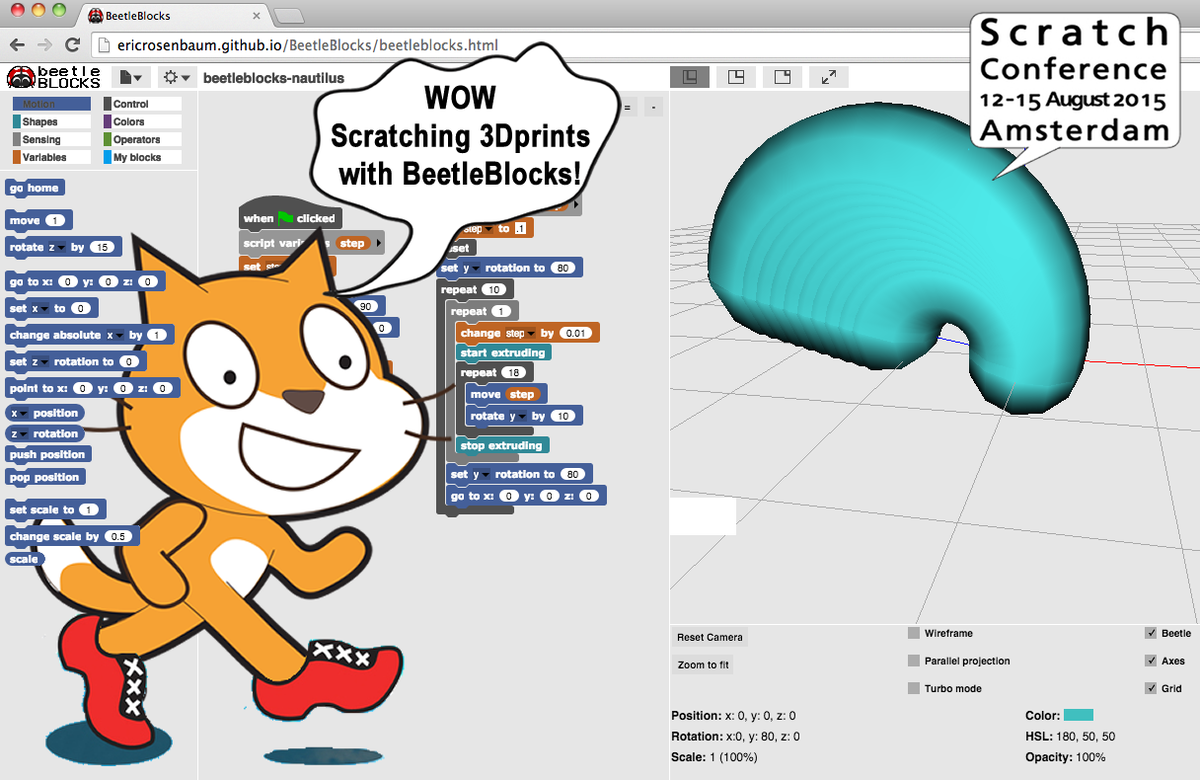This screenshot has height=780, width=1200.
Task: Select the medium 3D view layout
Action: pos(736,77)
